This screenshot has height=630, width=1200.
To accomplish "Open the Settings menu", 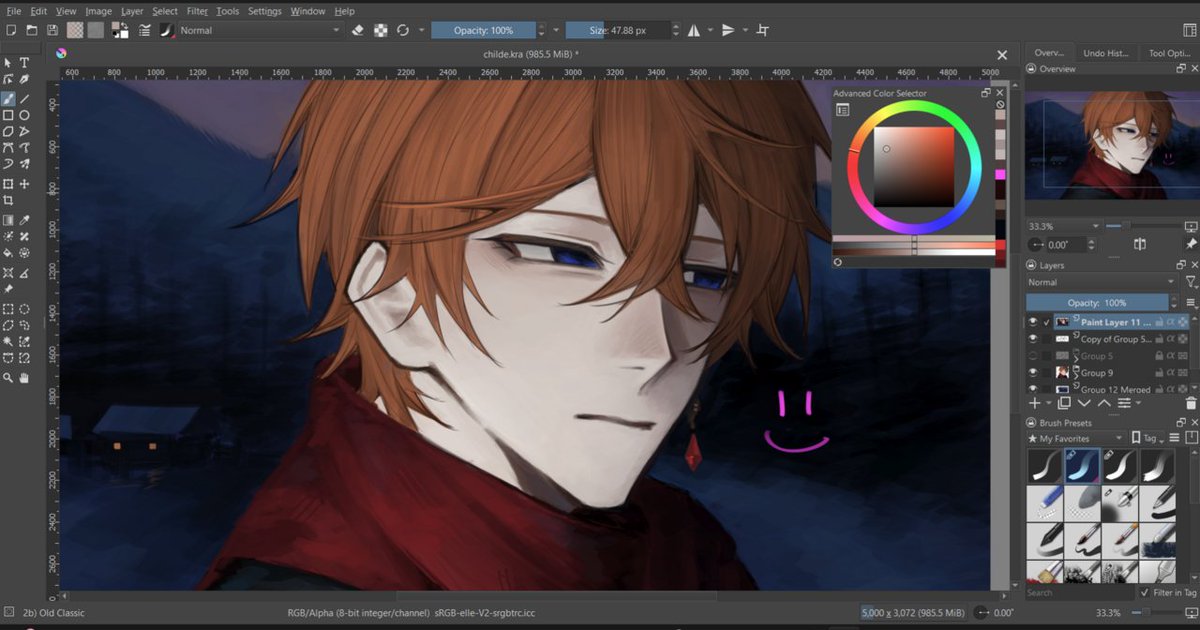I will tap(264, 11).
